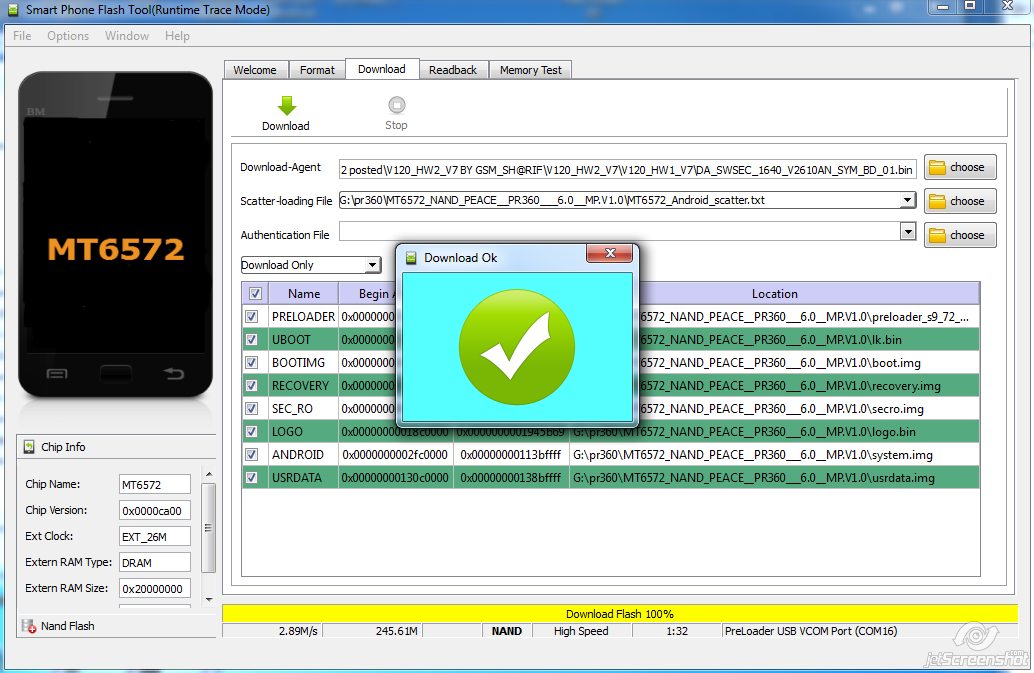The image size is (1034, 673).
Task: Click USRDATA end address 0x00000000138bffff
Action: pyautogui.click(x=511, y=478)
